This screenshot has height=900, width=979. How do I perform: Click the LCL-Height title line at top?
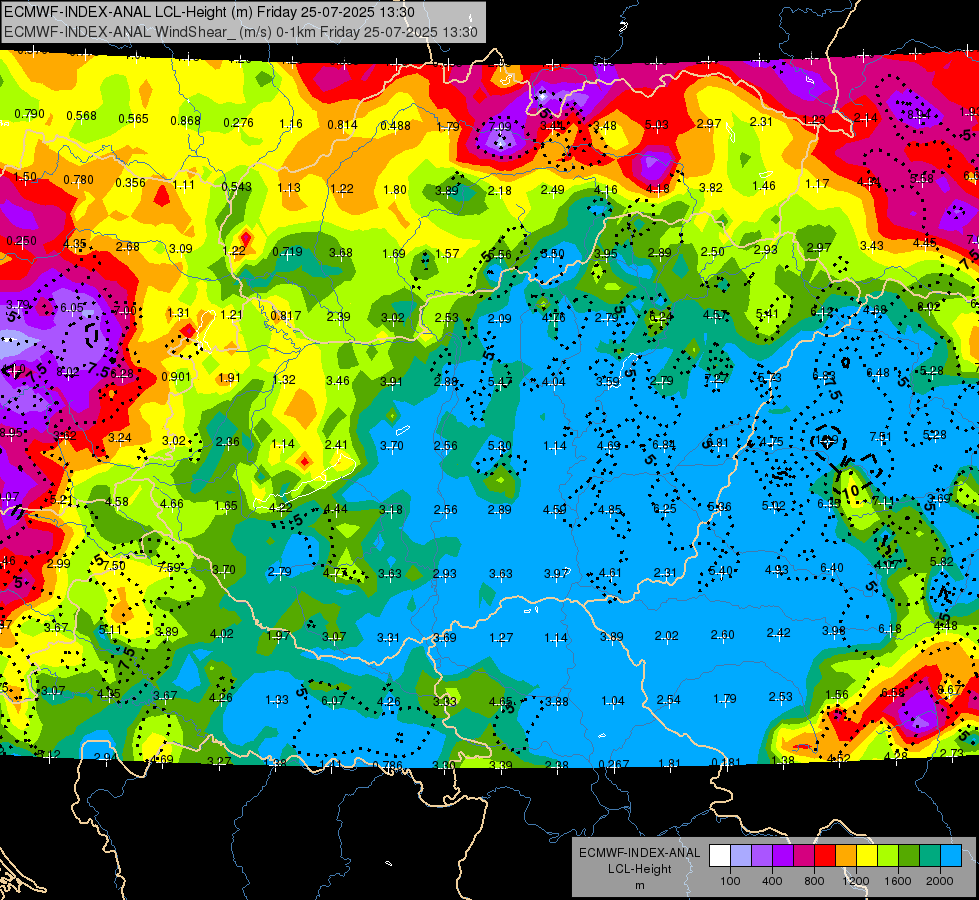click(209, 12)
